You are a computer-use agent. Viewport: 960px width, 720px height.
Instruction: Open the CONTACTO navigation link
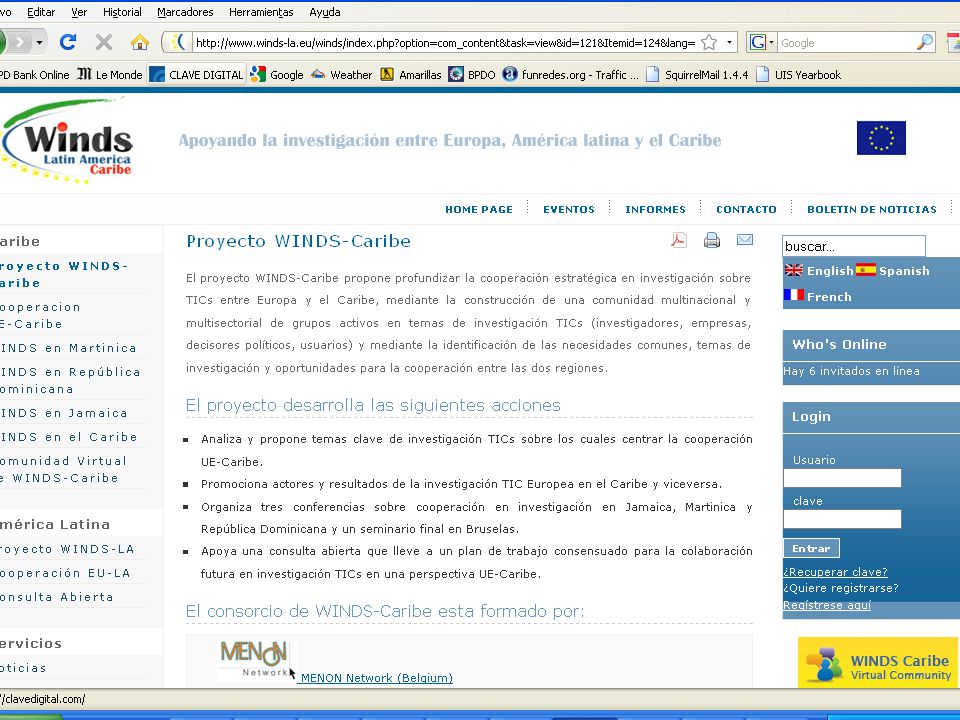point(746,209)
